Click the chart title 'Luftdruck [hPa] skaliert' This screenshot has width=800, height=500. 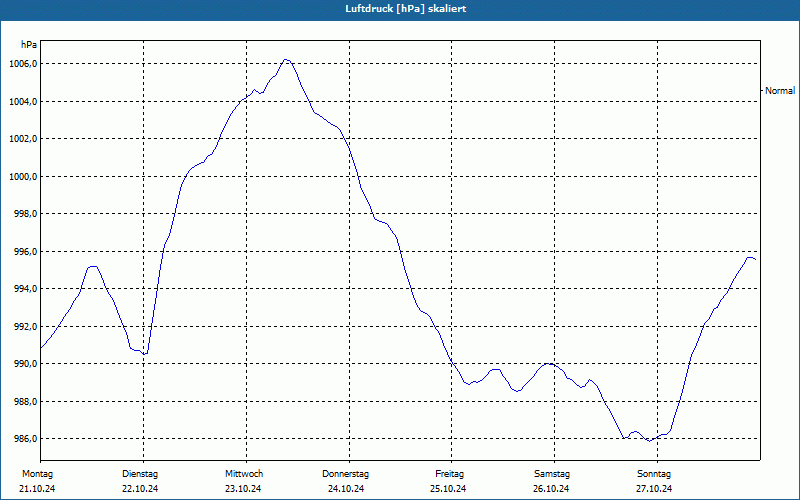coord(406,9)
